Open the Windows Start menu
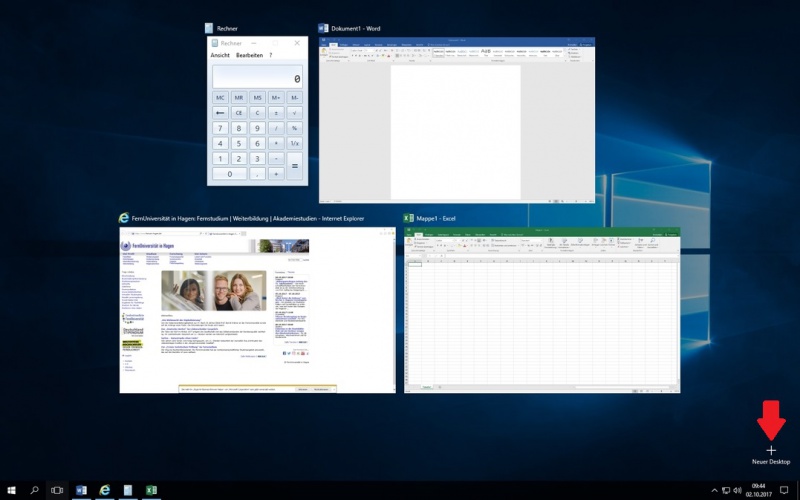This screenshot has width=800, height=500. point(11,490)
